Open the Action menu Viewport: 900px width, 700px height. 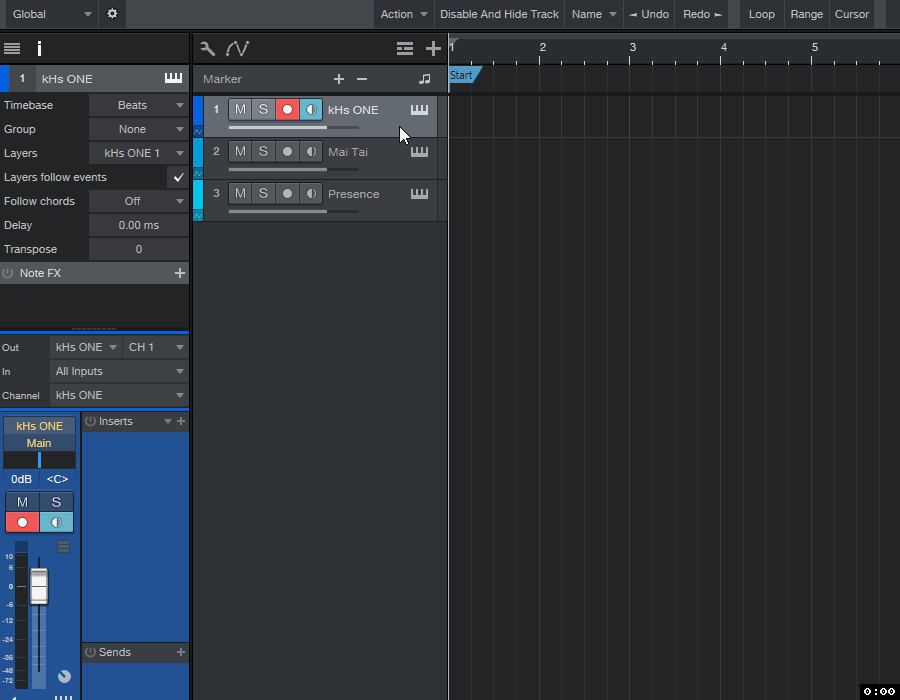pos(404,14)
